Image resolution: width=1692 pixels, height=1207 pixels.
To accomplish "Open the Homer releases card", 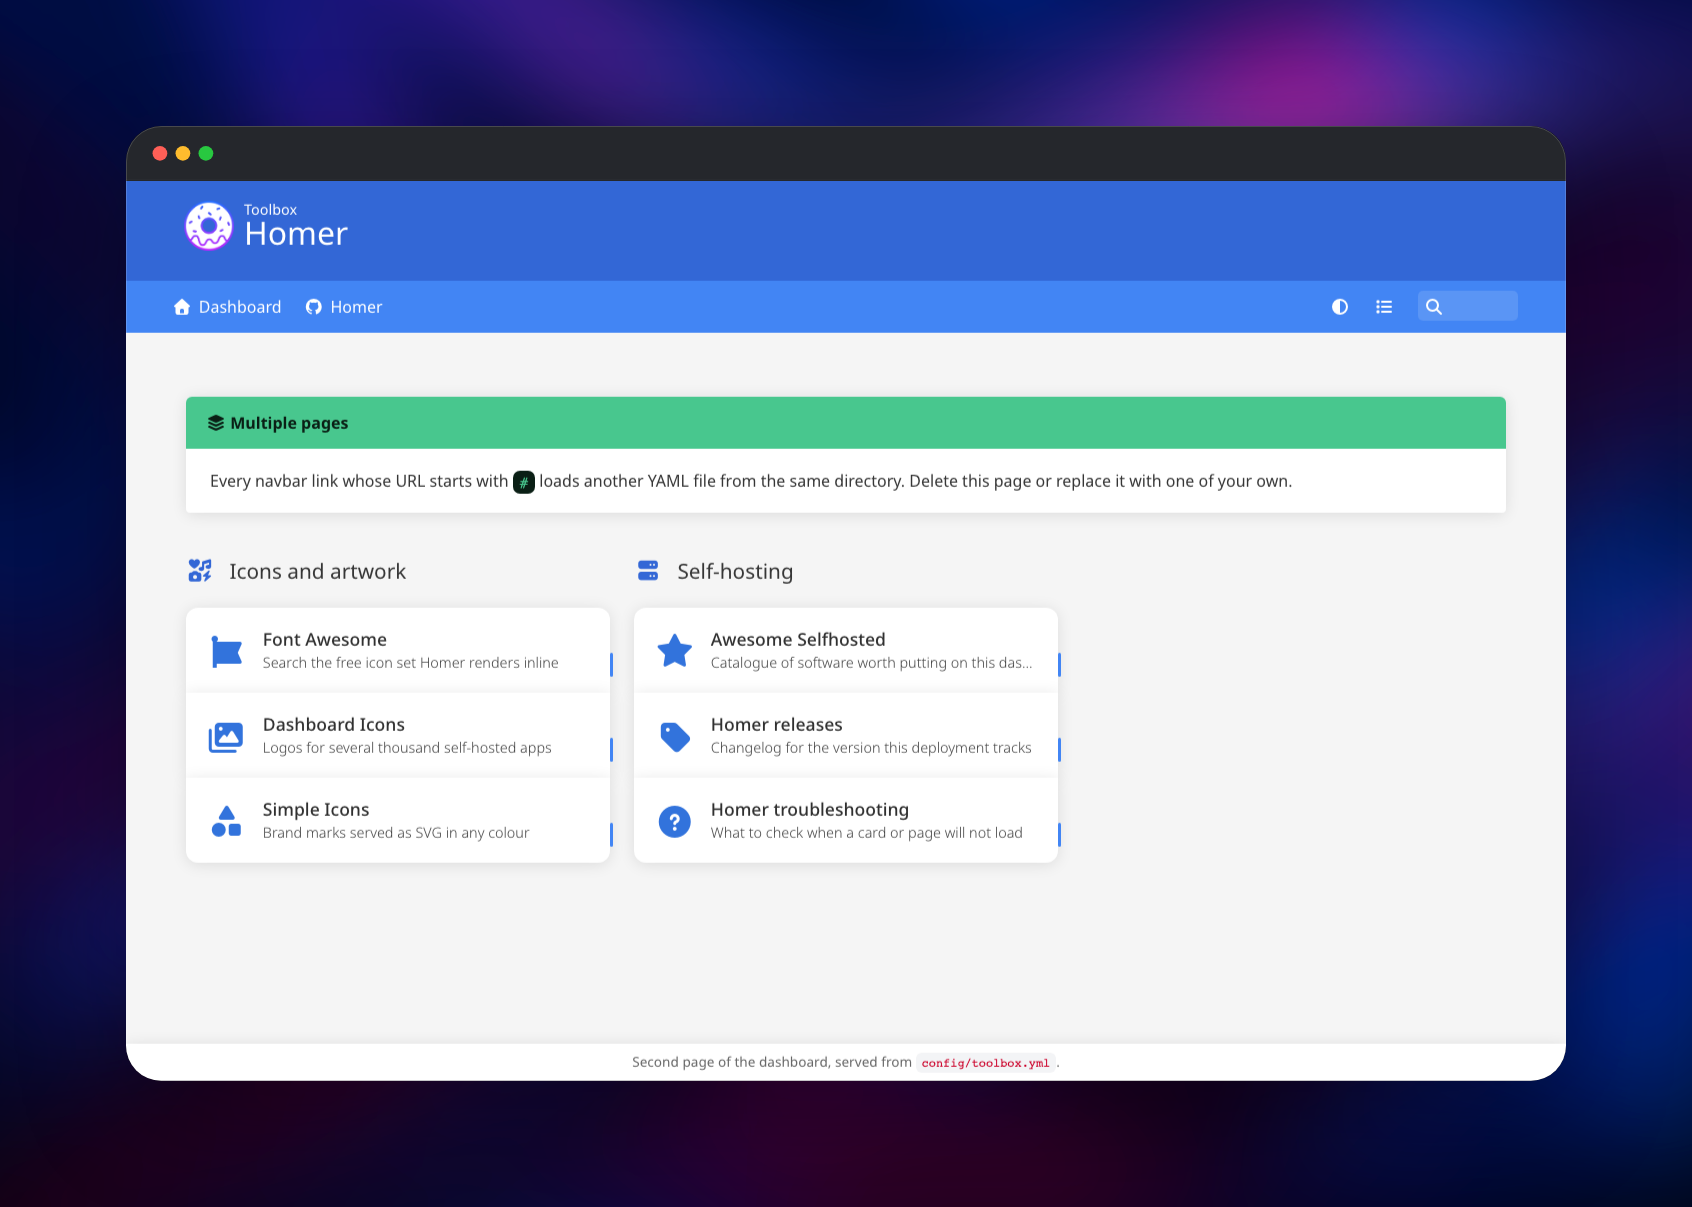I will pyautogui.click(x=846, y=735).
